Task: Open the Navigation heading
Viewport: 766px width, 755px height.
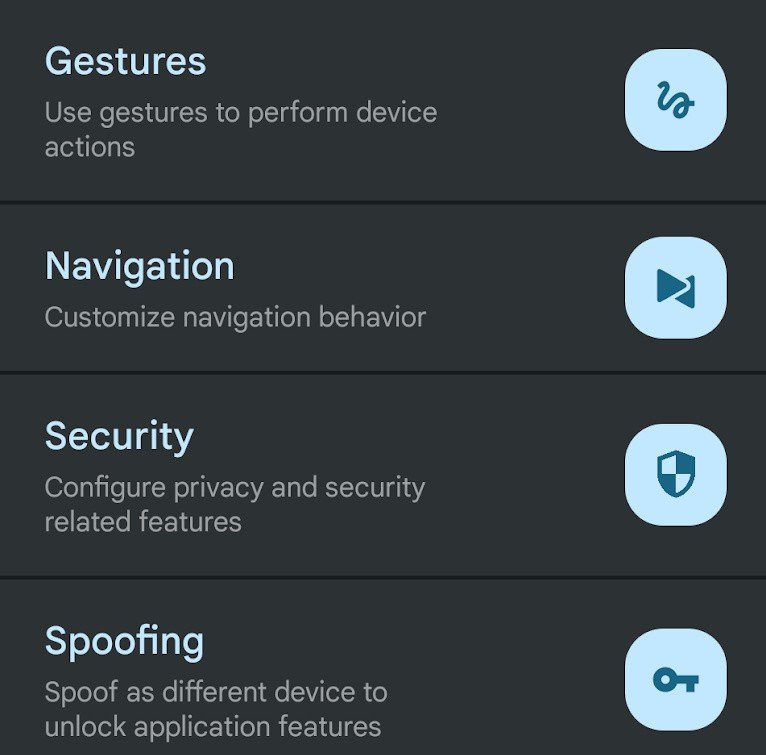Action: point(139,266)
